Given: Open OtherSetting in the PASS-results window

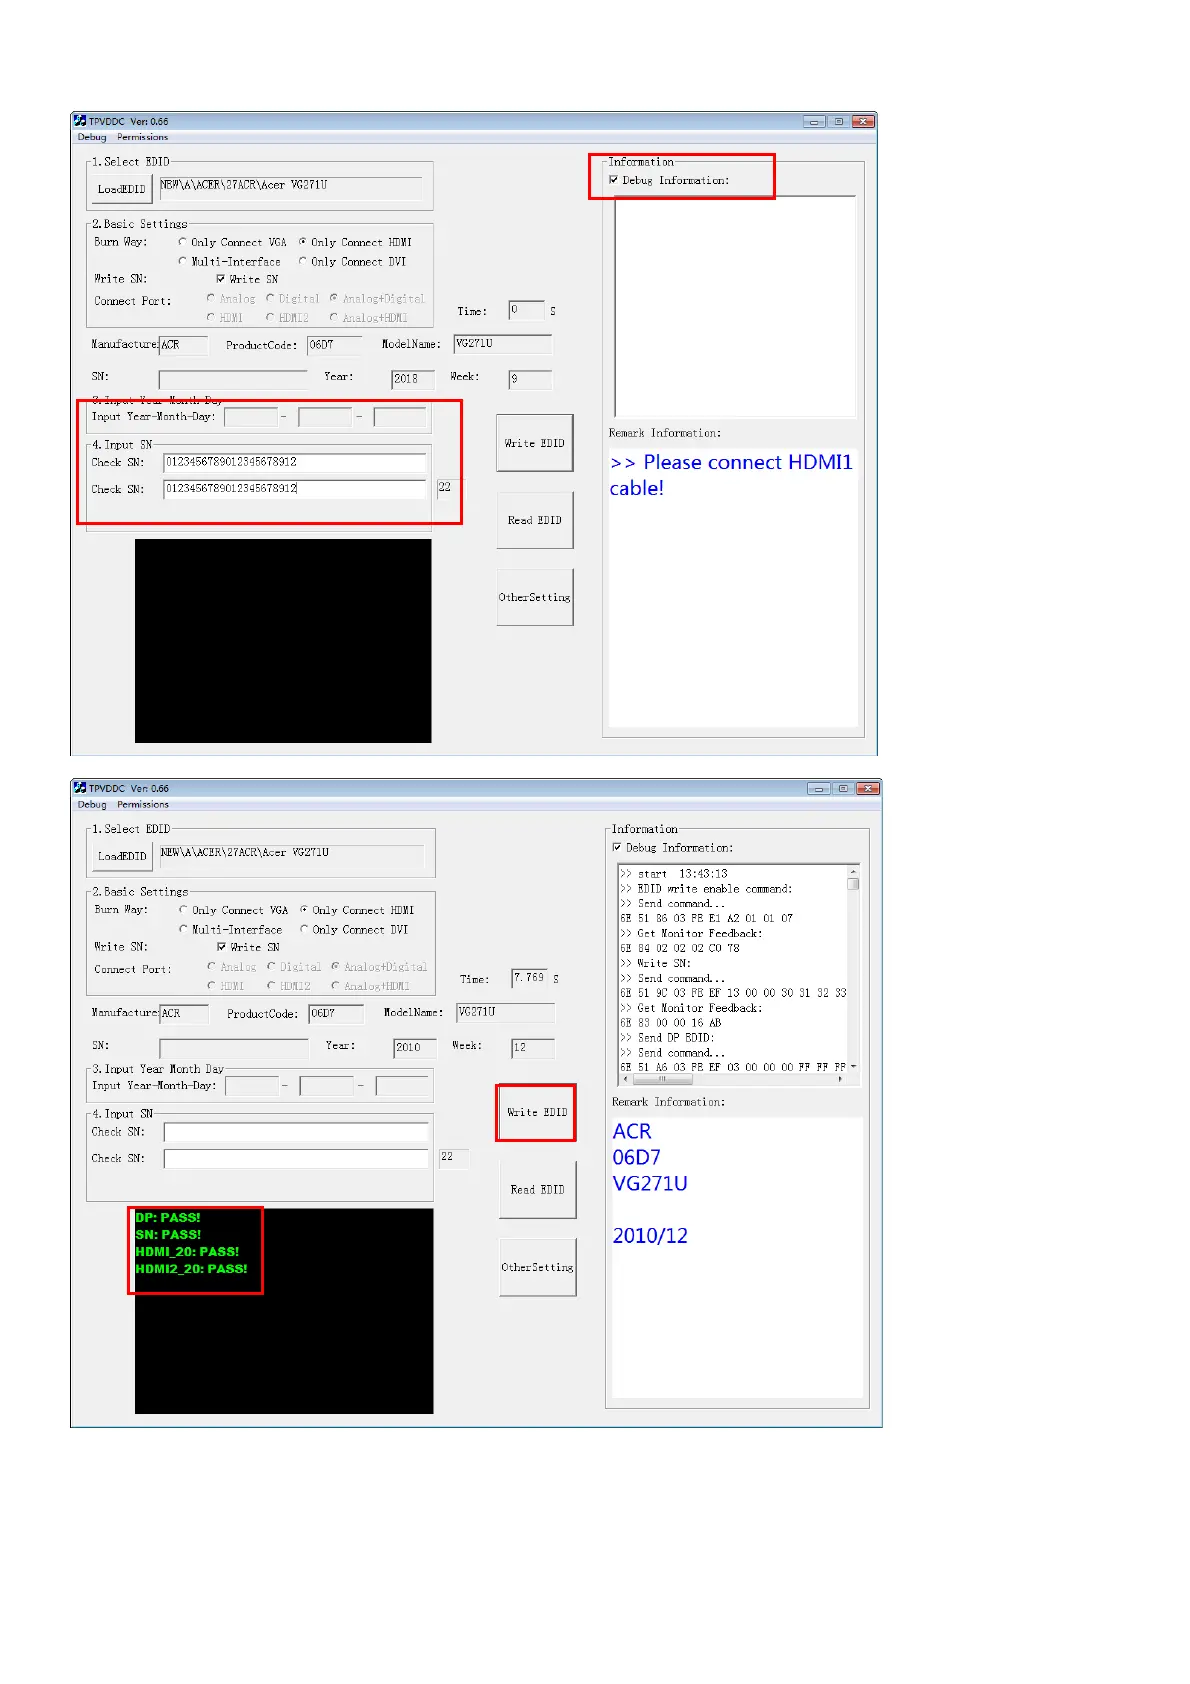Looking at the screenshot, I should click(538, 1267).
